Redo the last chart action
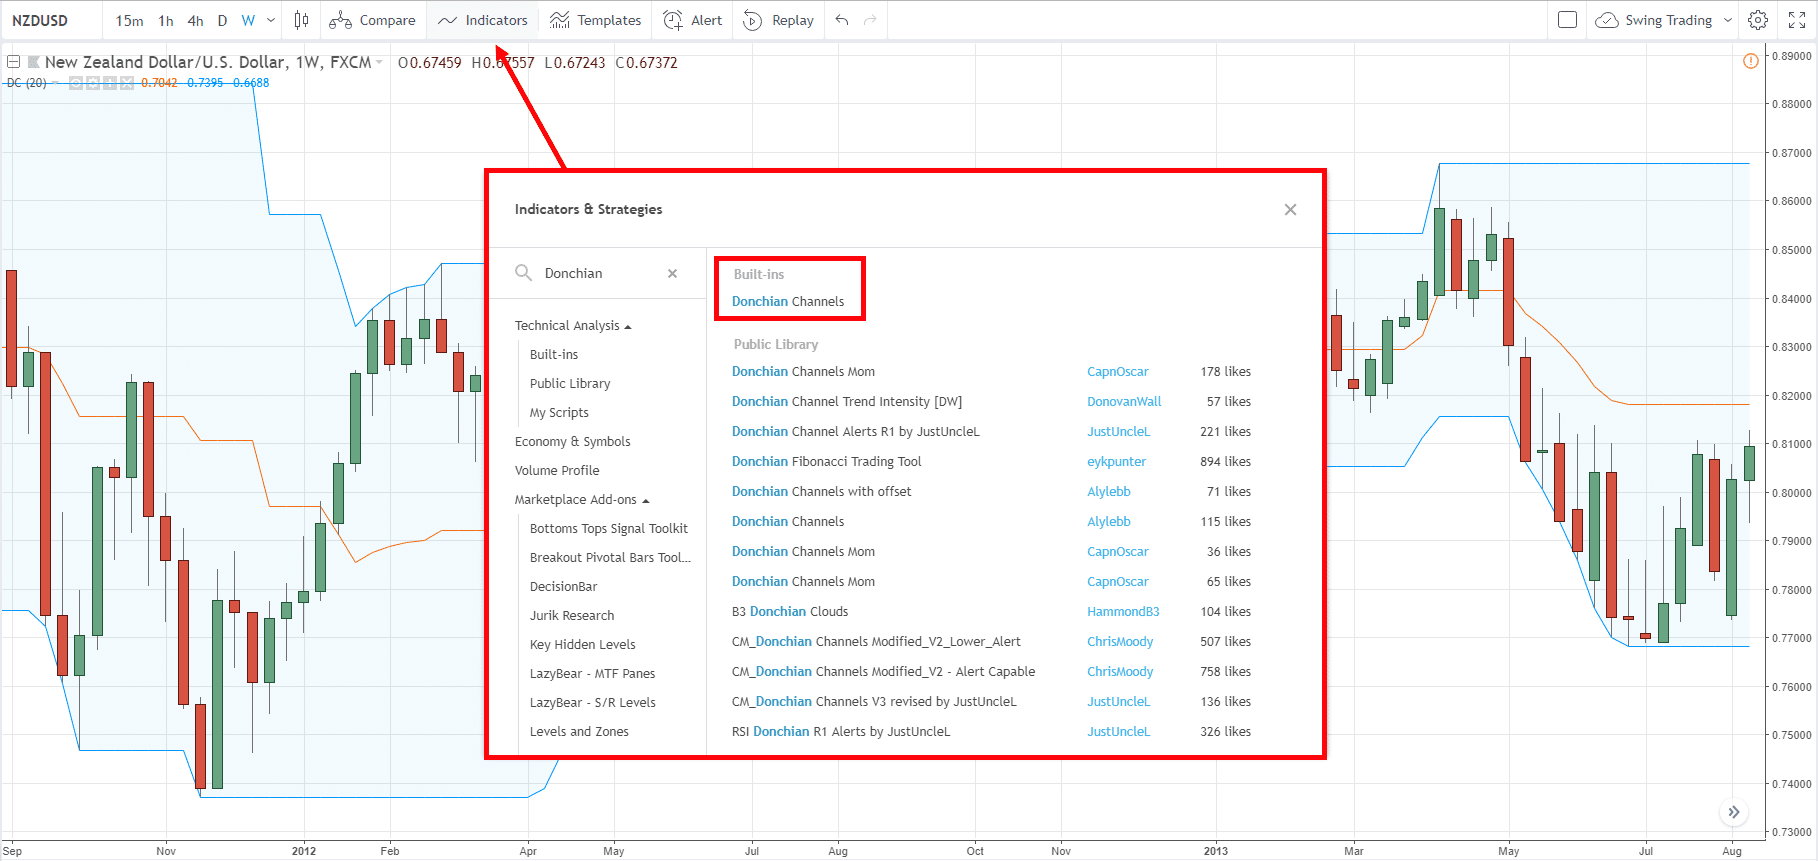This screenshot has width=1818, height=861. click(870, 20)
